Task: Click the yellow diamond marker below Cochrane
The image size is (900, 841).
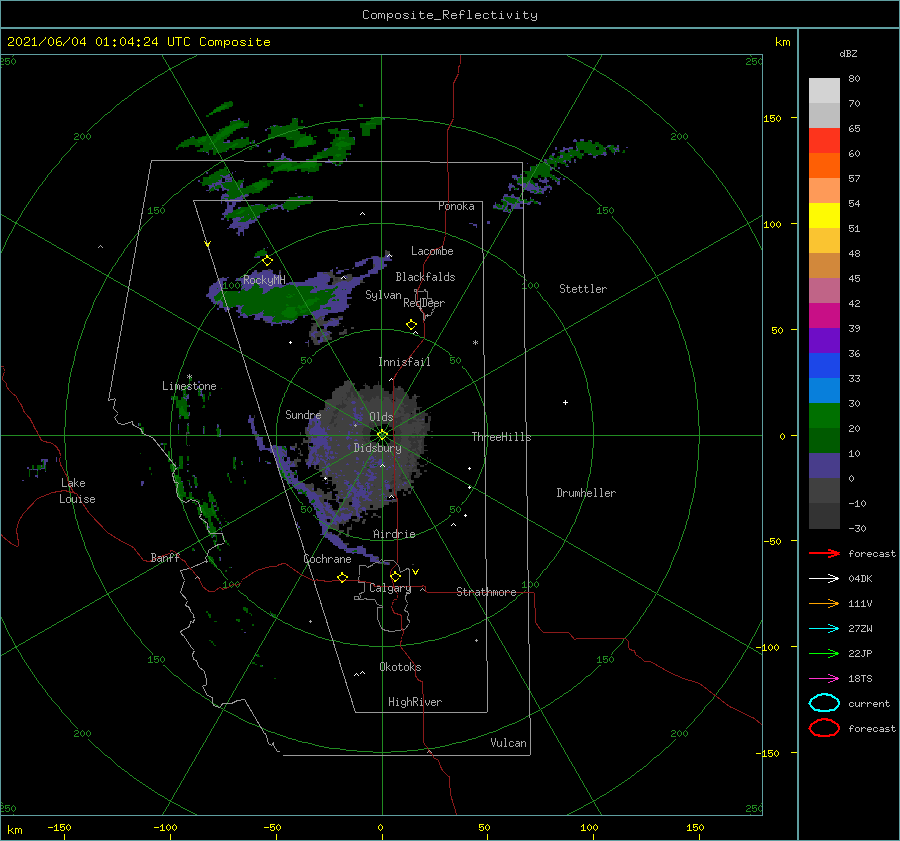Action: point(342,578)
